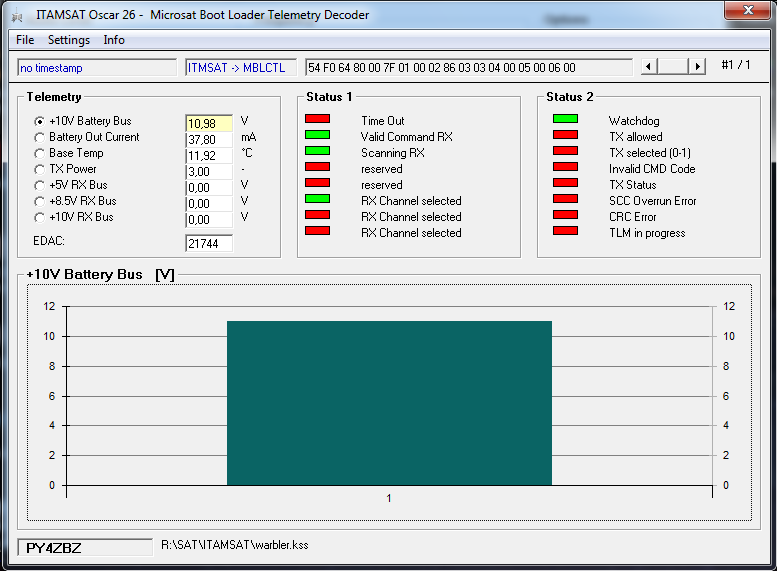Click the left arrow of frame scrollbar
Screen dimensions: 777x571
click(x=648, y=66)
